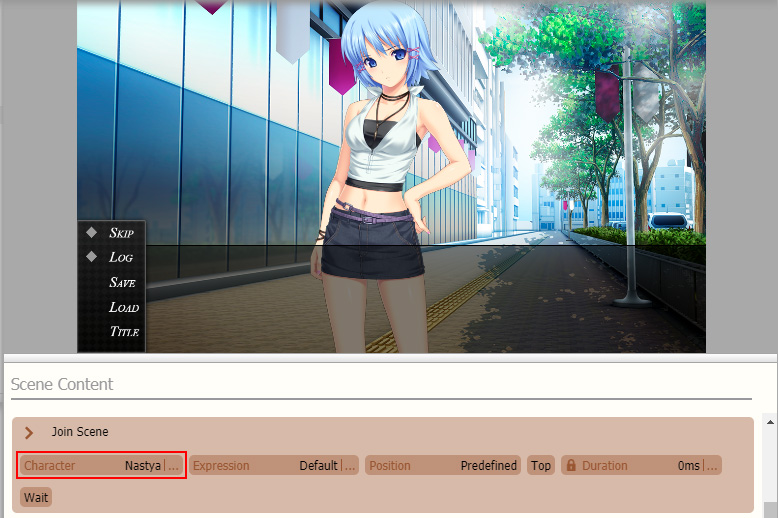Click the Top position button
The image size is (778, 518).
click(541, 465)
